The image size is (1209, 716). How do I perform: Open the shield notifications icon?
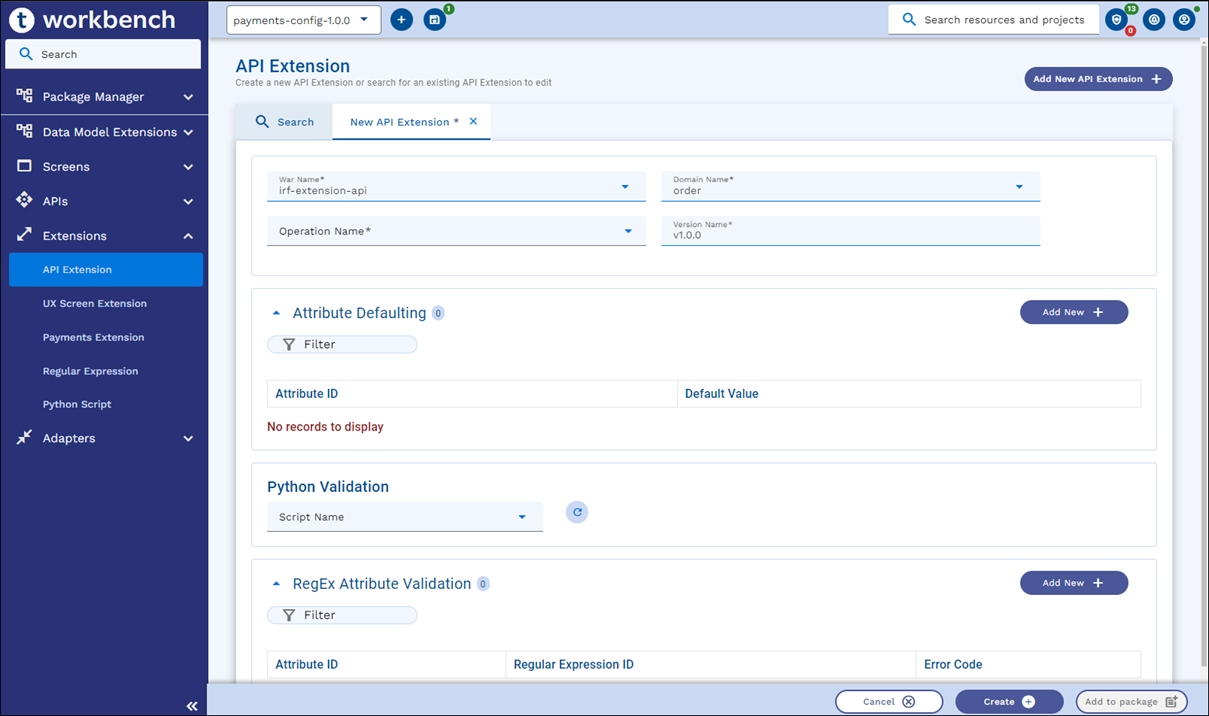(x=1117, y=20)
